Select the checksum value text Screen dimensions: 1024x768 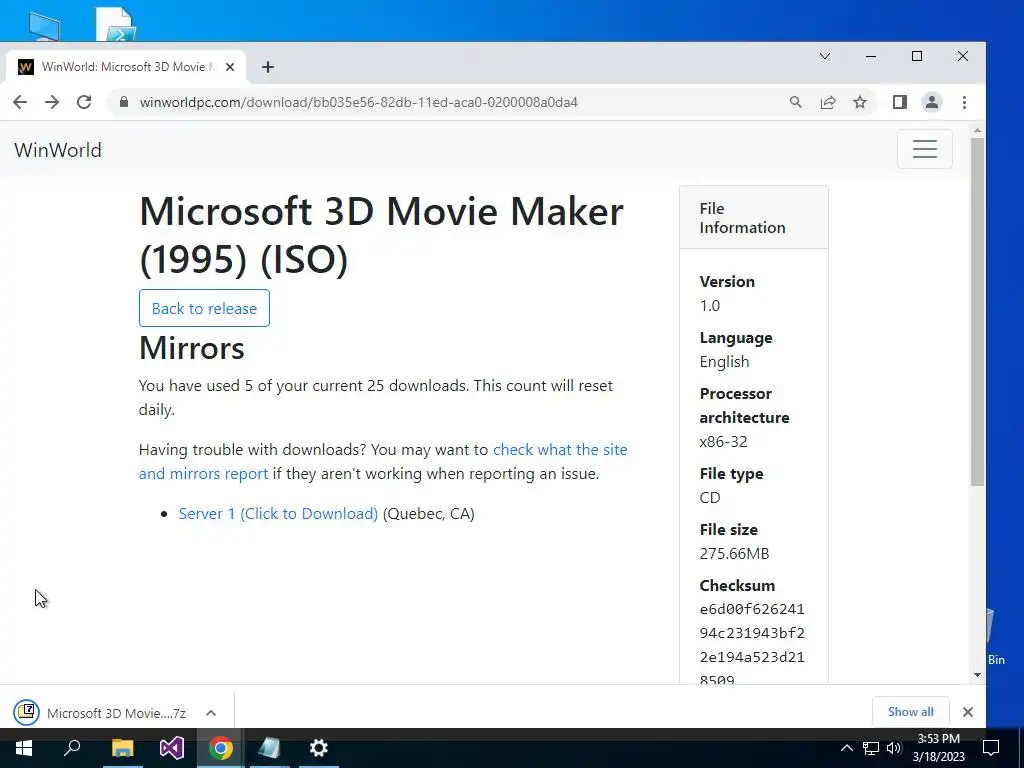[x=752, y=645]
